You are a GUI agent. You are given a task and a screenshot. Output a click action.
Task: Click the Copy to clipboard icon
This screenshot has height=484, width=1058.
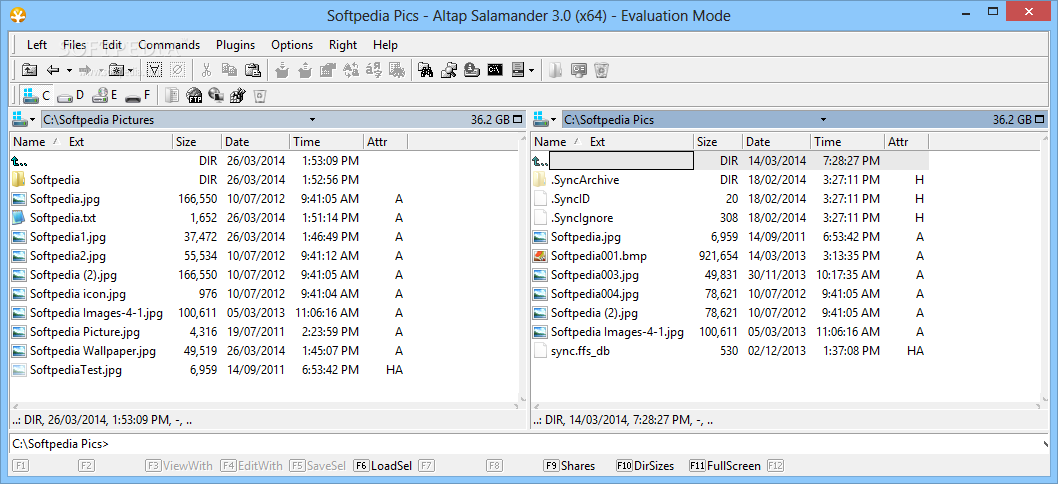click(229, 70)
